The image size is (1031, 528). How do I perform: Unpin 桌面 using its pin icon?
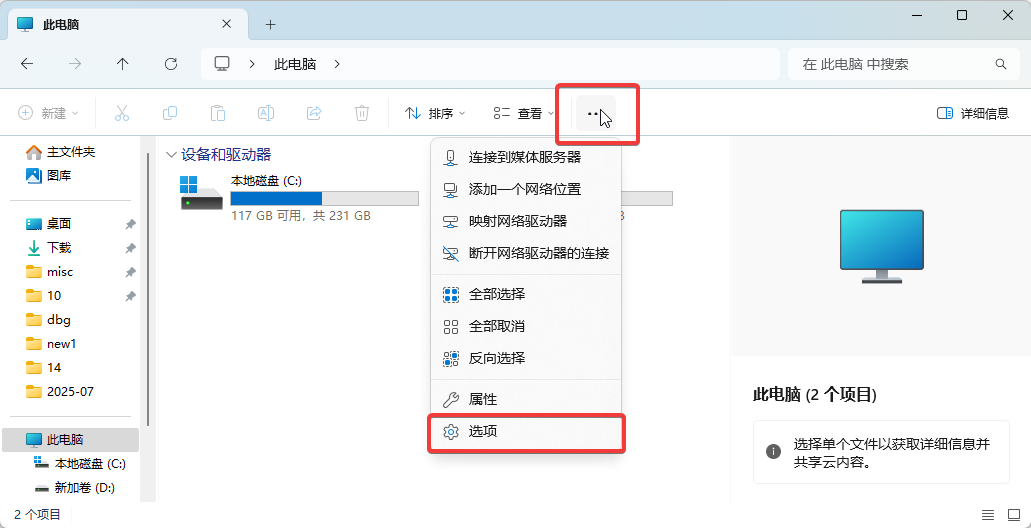tap(130, 224)
